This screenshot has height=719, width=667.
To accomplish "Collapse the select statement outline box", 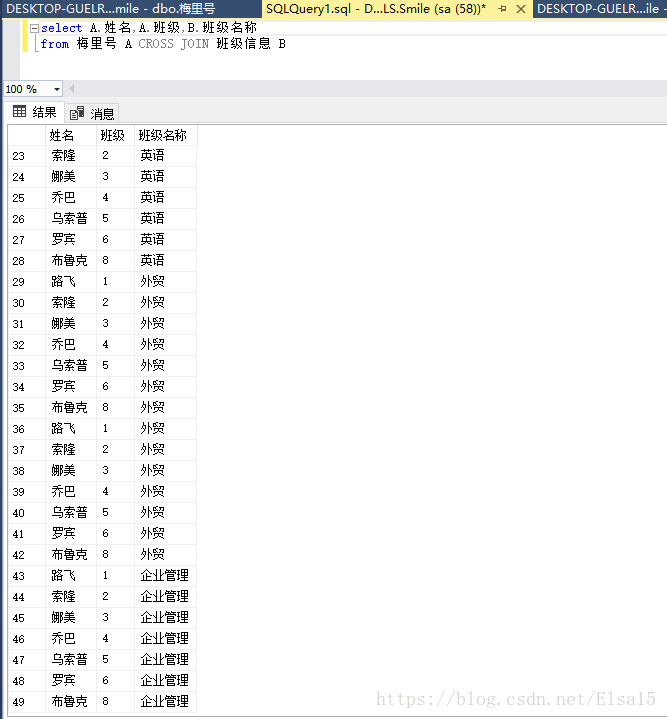I will point(34,28).
